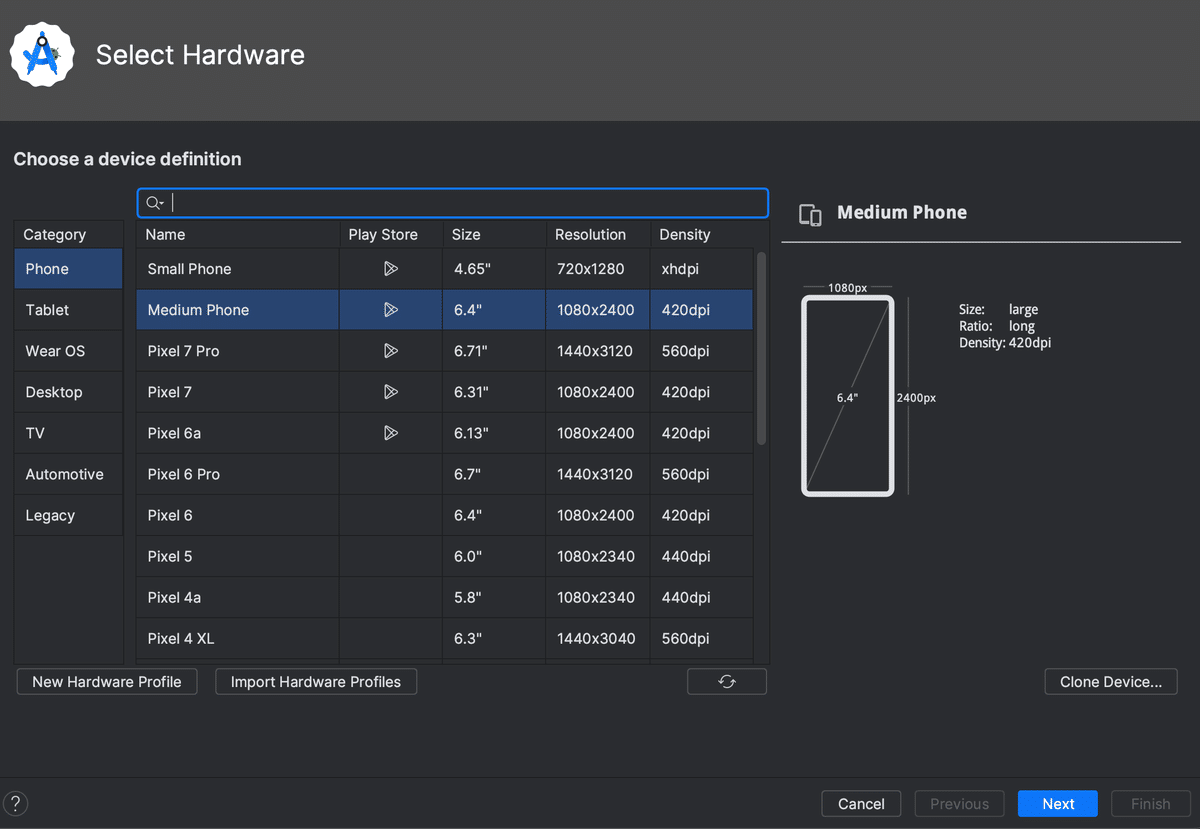Click the xhdpi density cell
Screen dimensions: 1200x829
[702, 269]
